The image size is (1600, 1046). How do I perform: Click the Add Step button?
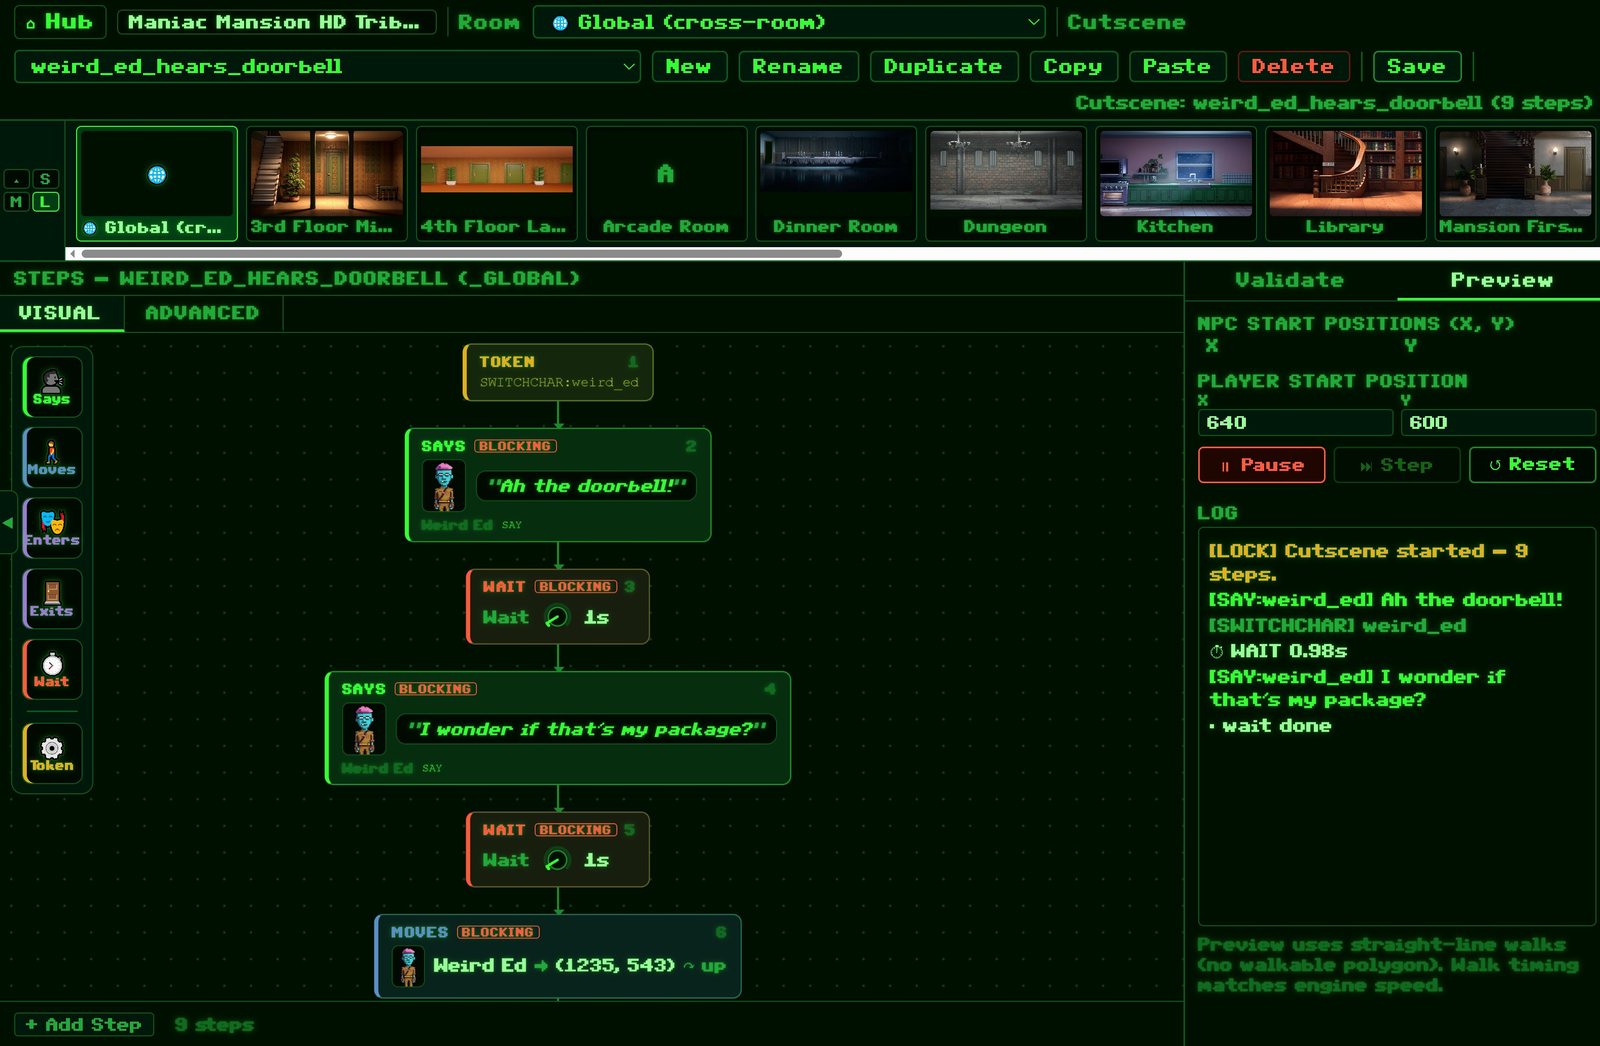(84, 1024)
